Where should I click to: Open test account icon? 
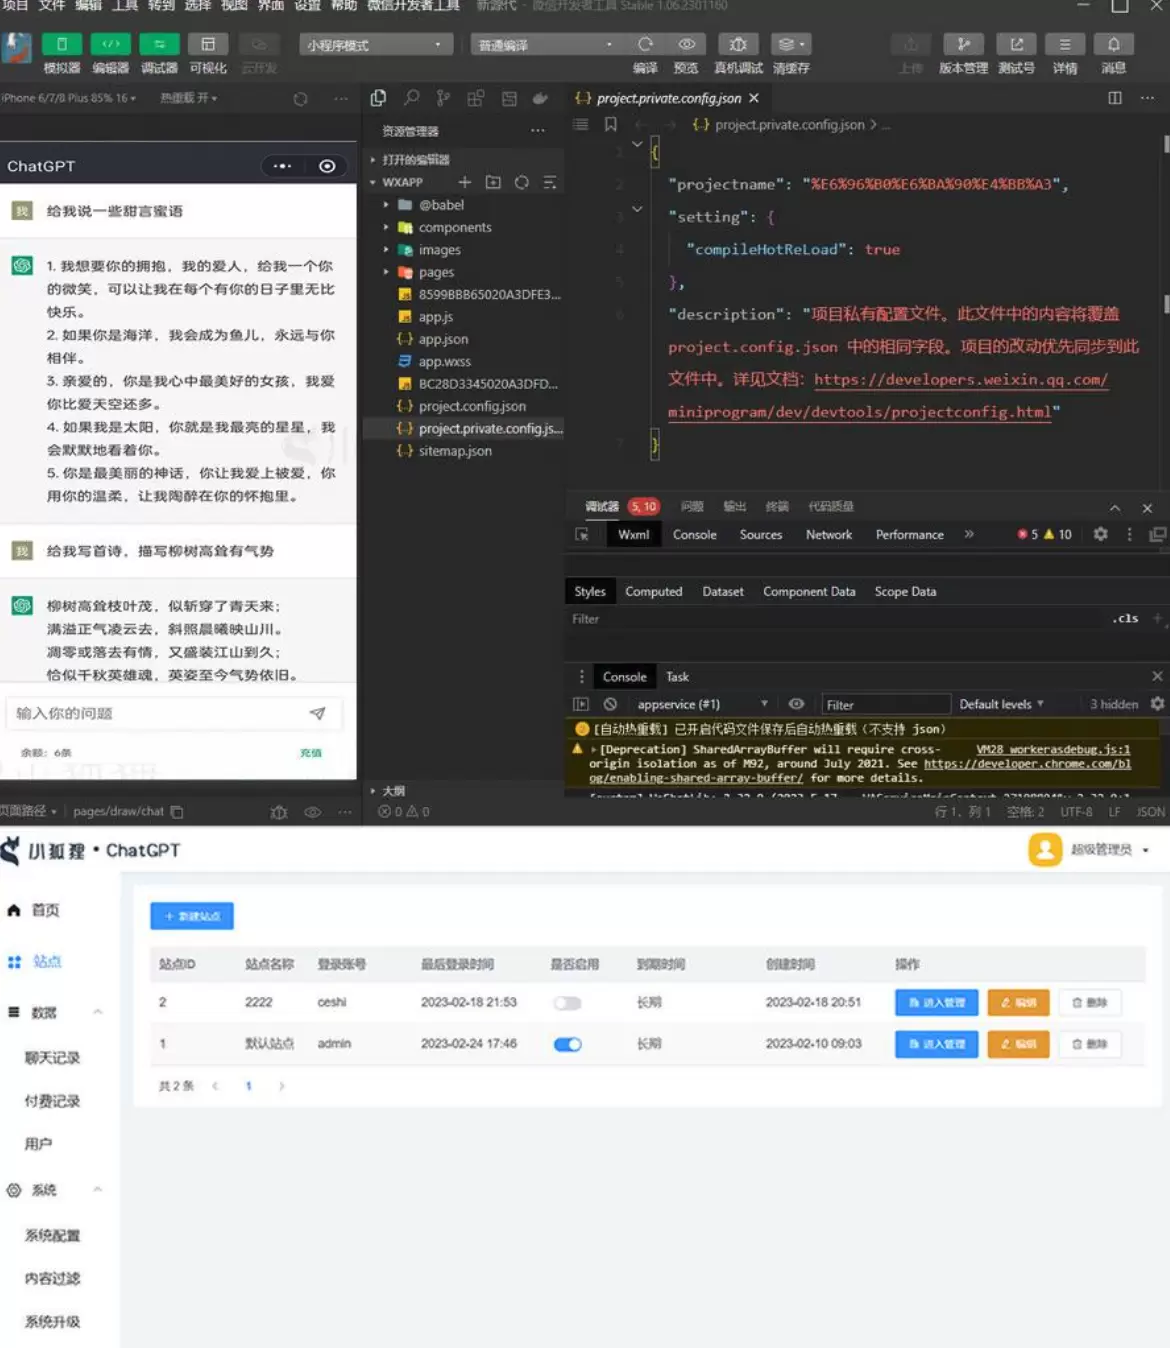(x=1016, y=44)
